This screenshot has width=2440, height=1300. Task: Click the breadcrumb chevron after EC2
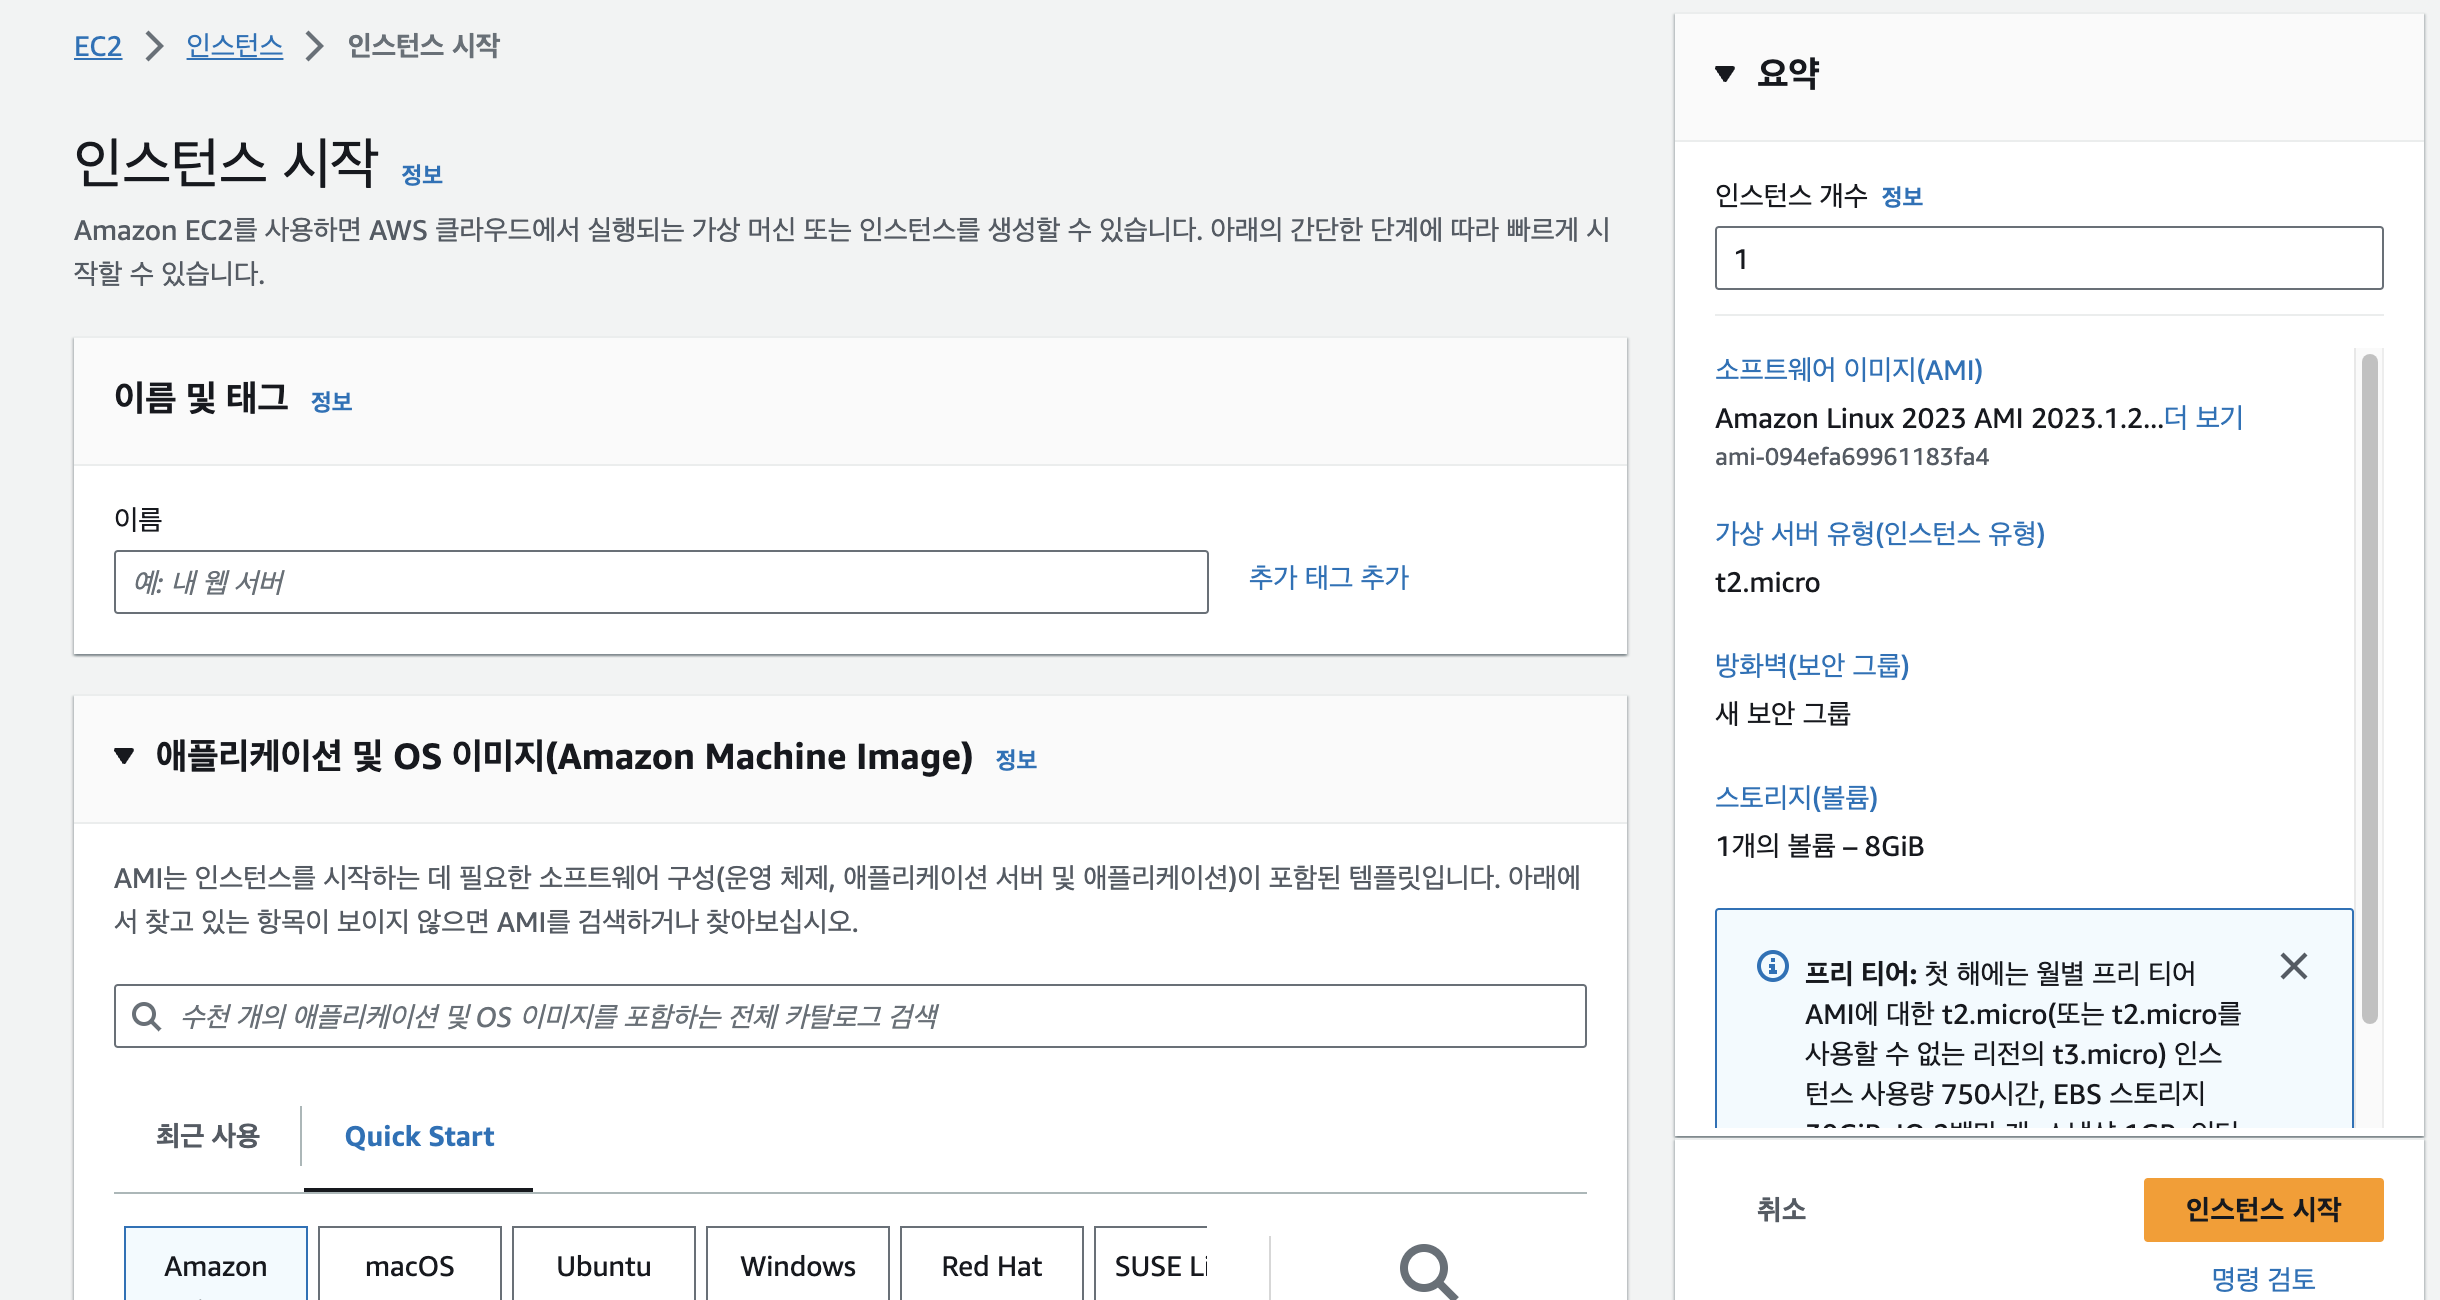pyautogui.click(x=154, y=46)
